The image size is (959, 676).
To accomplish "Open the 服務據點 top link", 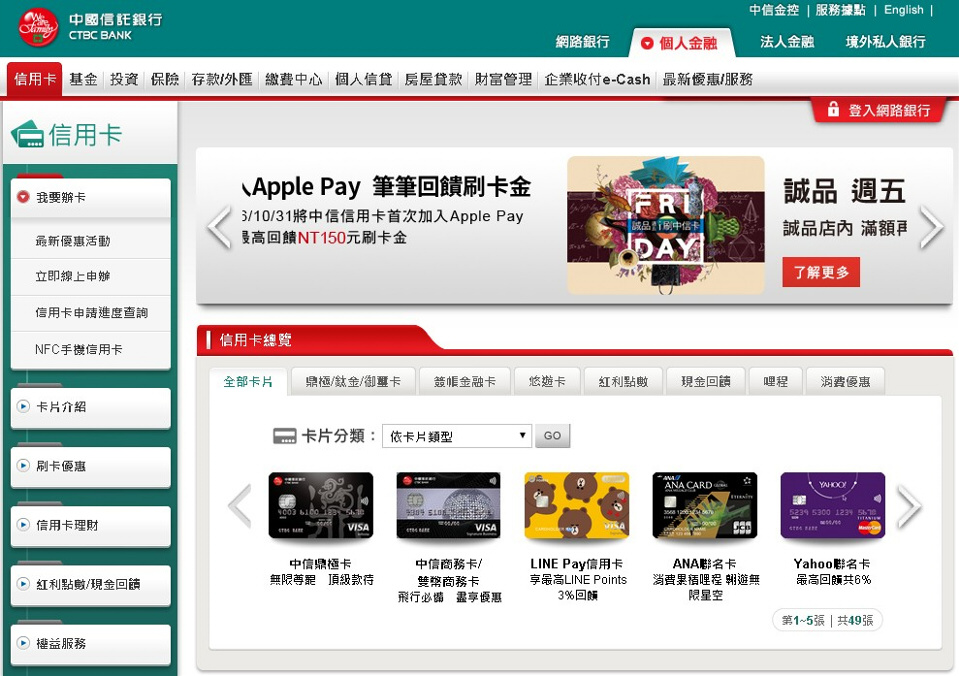I will [840, 10].
